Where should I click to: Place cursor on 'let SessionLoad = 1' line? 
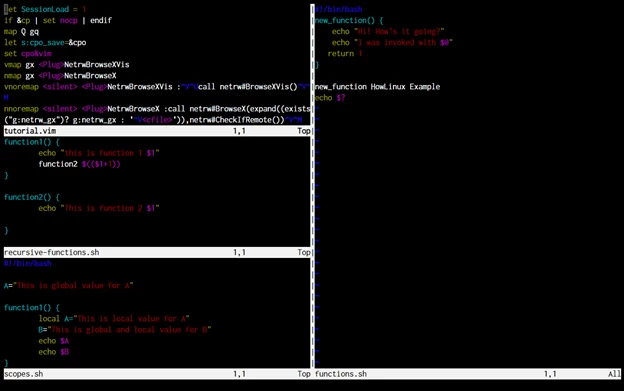[x=45, y=9]
